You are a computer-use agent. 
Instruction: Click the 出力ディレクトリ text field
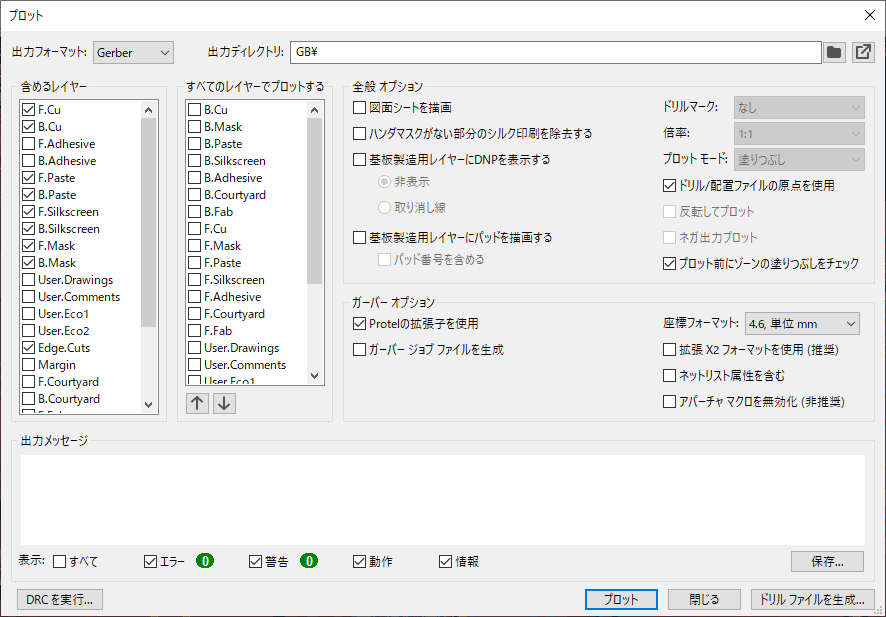tap(555, 53)
